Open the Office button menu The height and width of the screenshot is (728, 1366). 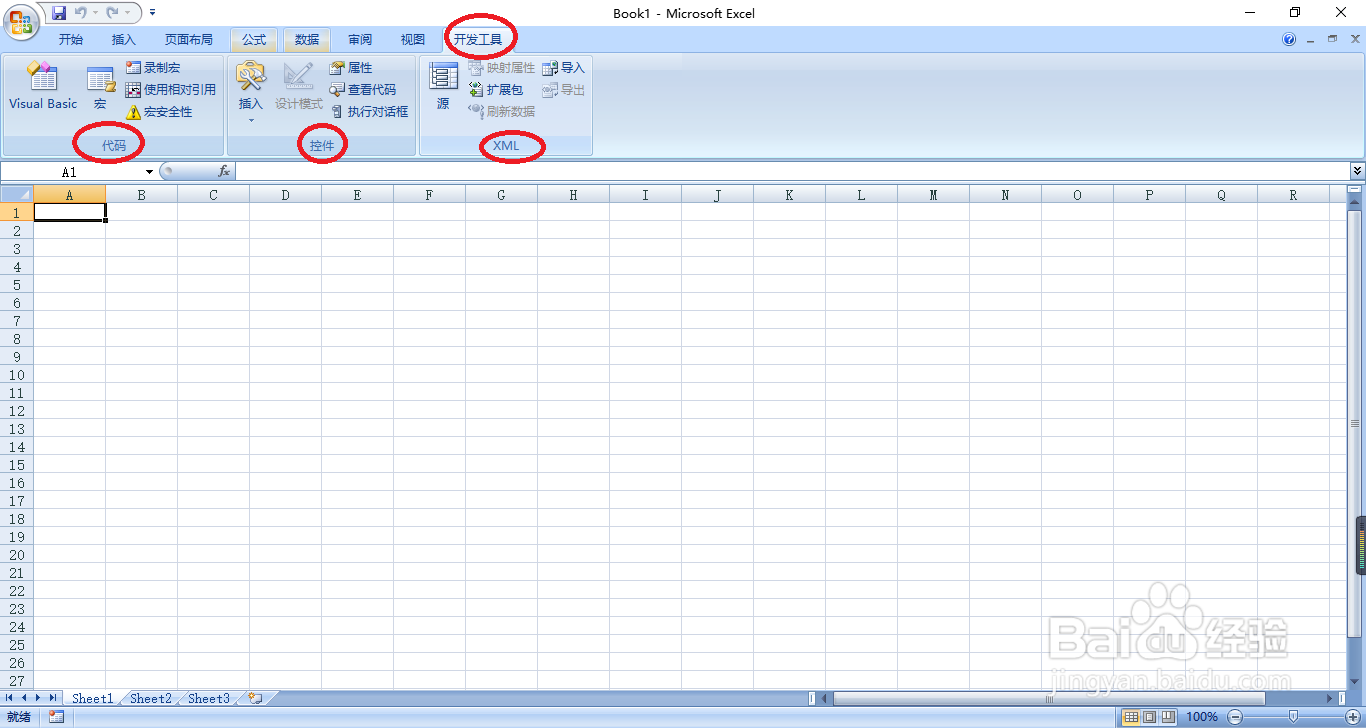[21, 21]
